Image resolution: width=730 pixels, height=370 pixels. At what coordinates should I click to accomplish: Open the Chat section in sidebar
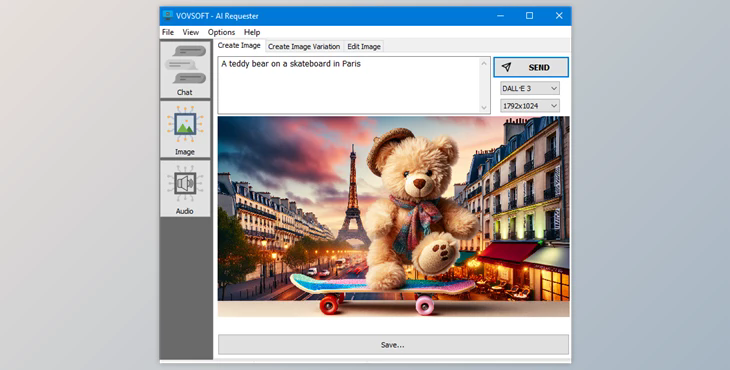pyautogui.click(x=185, y=69)
